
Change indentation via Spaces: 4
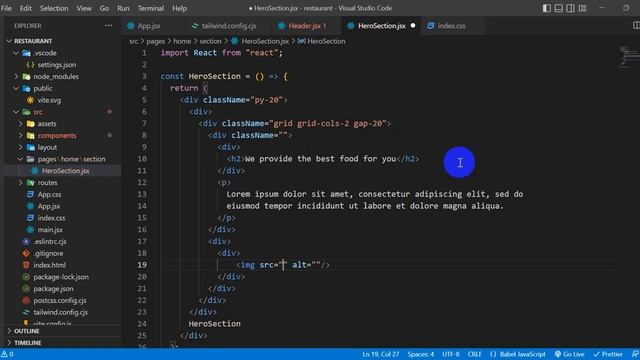point(421,354)
